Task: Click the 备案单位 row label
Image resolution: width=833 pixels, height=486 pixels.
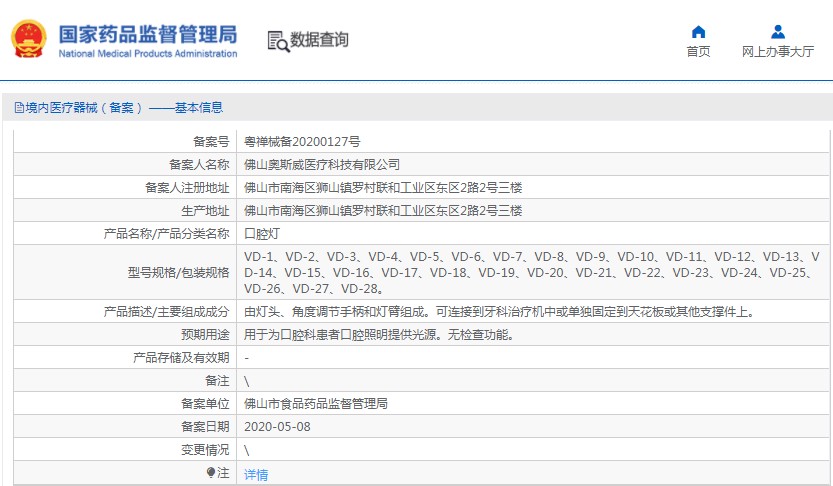Action: pyautogui.click(x=205, y=404)
